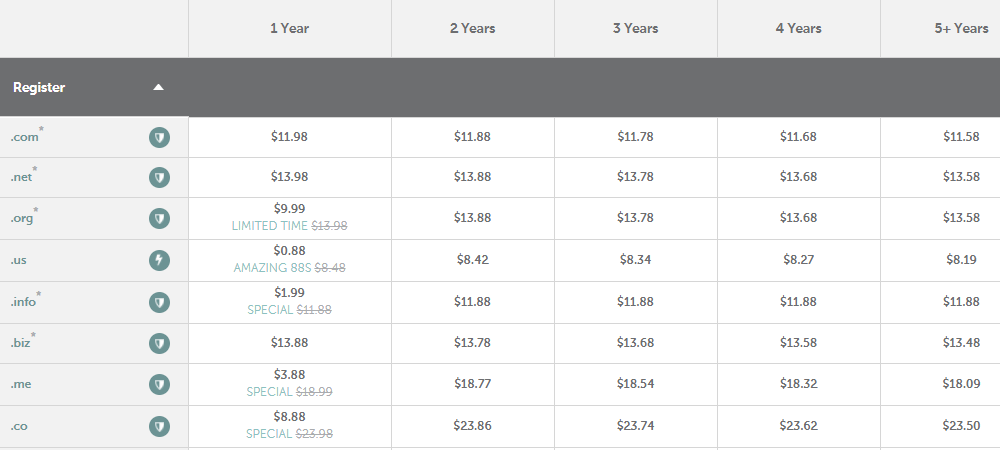Select the 2 Years column header

[x=473, y=29]
